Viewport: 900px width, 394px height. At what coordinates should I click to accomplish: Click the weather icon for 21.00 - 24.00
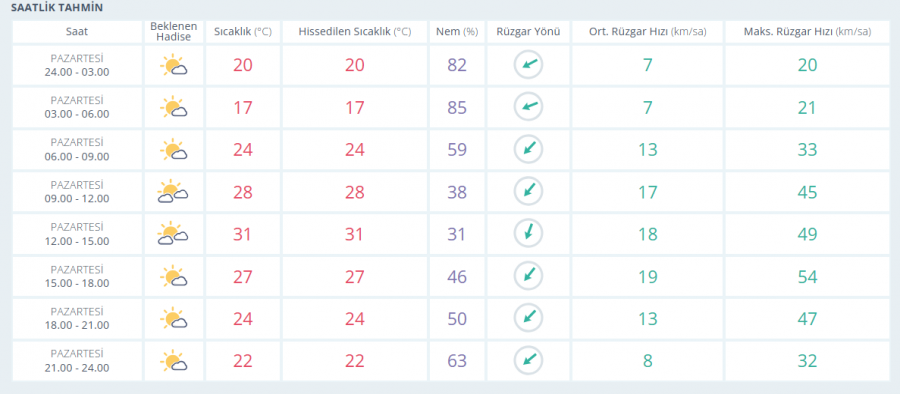point(174,361)
